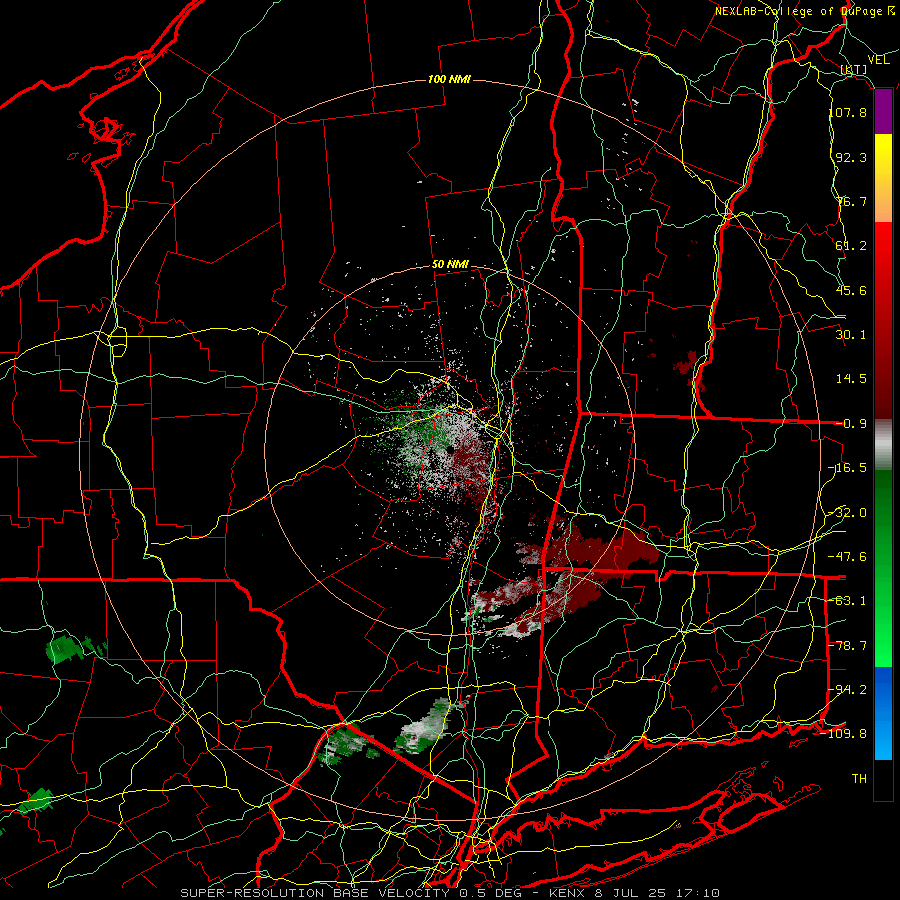The image size is (900, 900).
Task: Click the purple segment of the color bar
Action: click(883, 112)
